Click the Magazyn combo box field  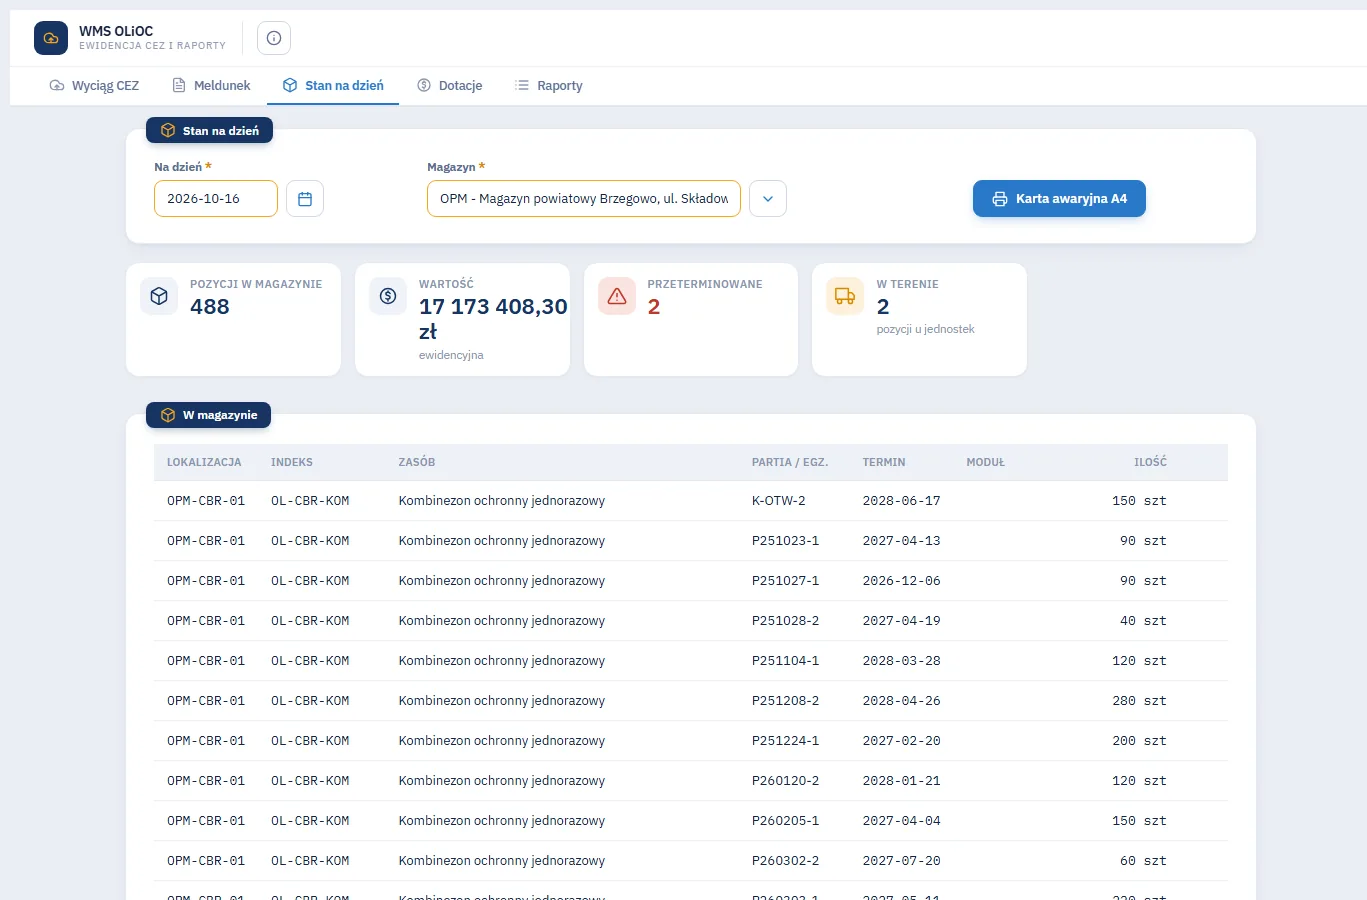[x=584, y=199]
